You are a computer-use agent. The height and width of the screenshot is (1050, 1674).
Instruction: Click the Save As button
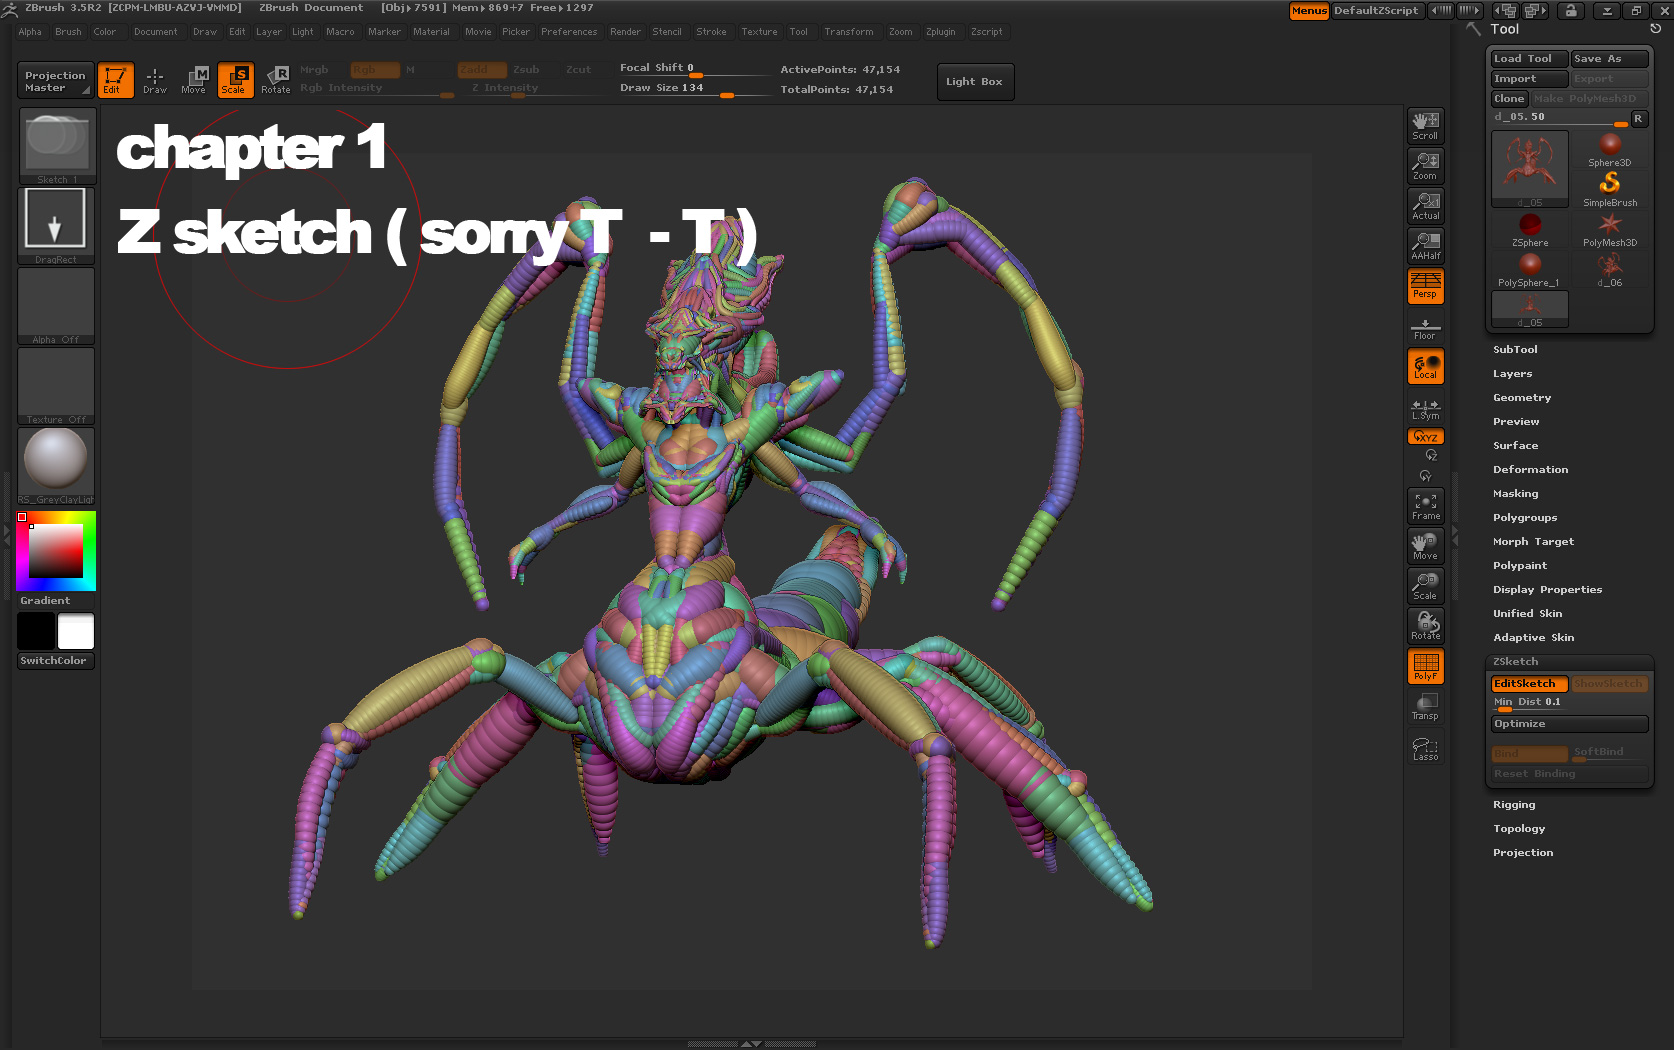tap(1609, 59)
